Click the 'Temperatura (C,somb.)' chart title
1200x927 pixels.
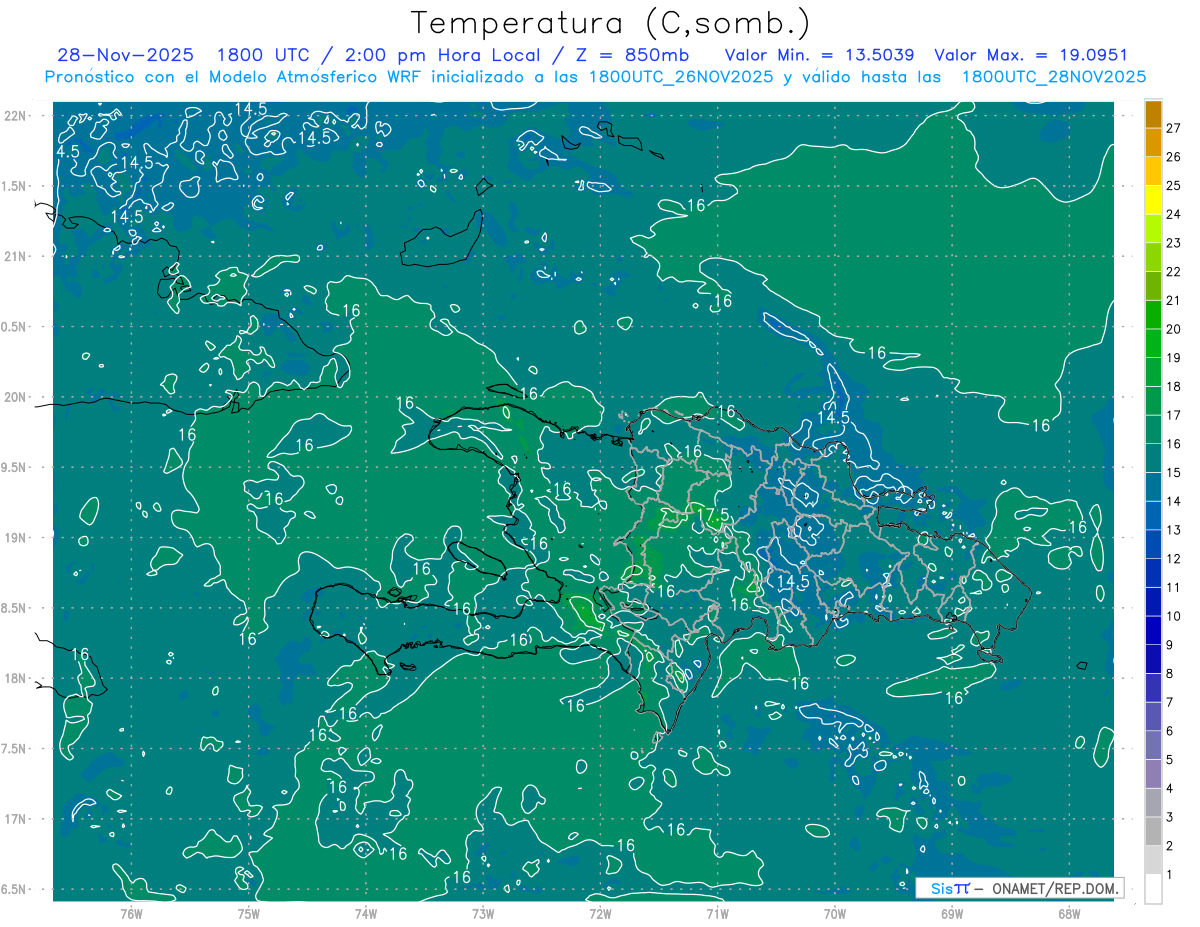(611, 23)
